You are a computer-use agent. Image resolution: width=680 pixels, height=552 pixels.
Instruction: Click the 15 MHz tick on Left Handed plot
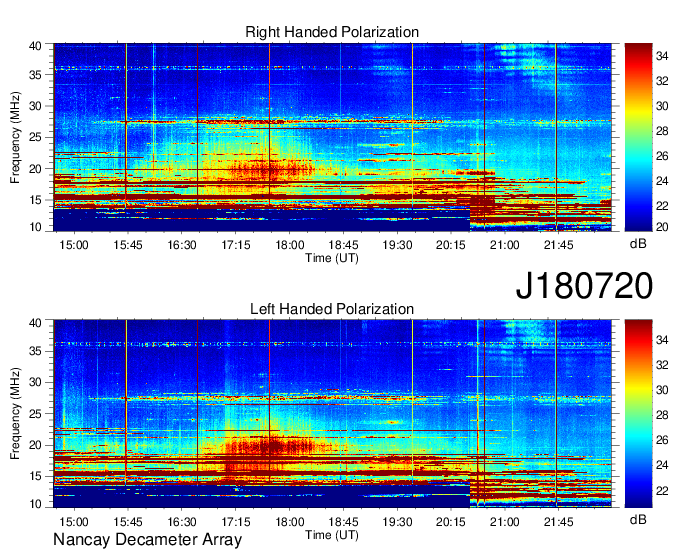point(35,476)
